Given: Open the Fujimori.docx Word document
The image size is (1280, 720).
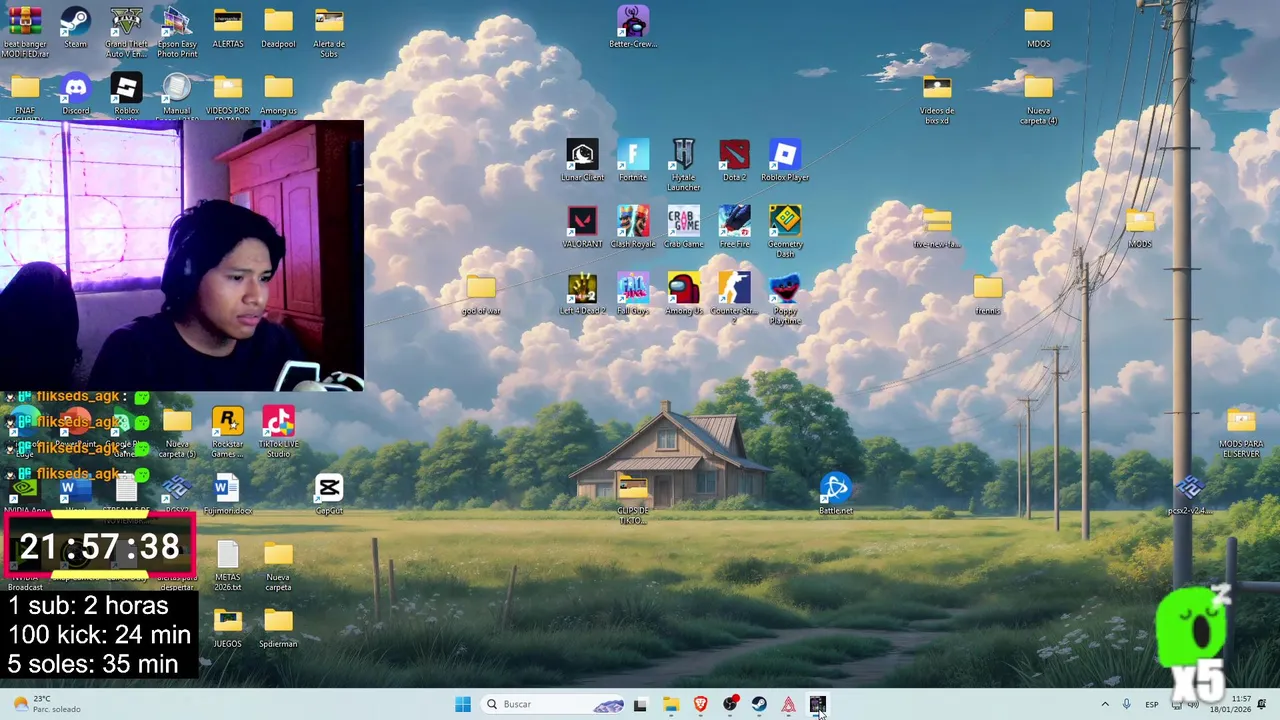Looking at the screenshot, I should [228, 494].
